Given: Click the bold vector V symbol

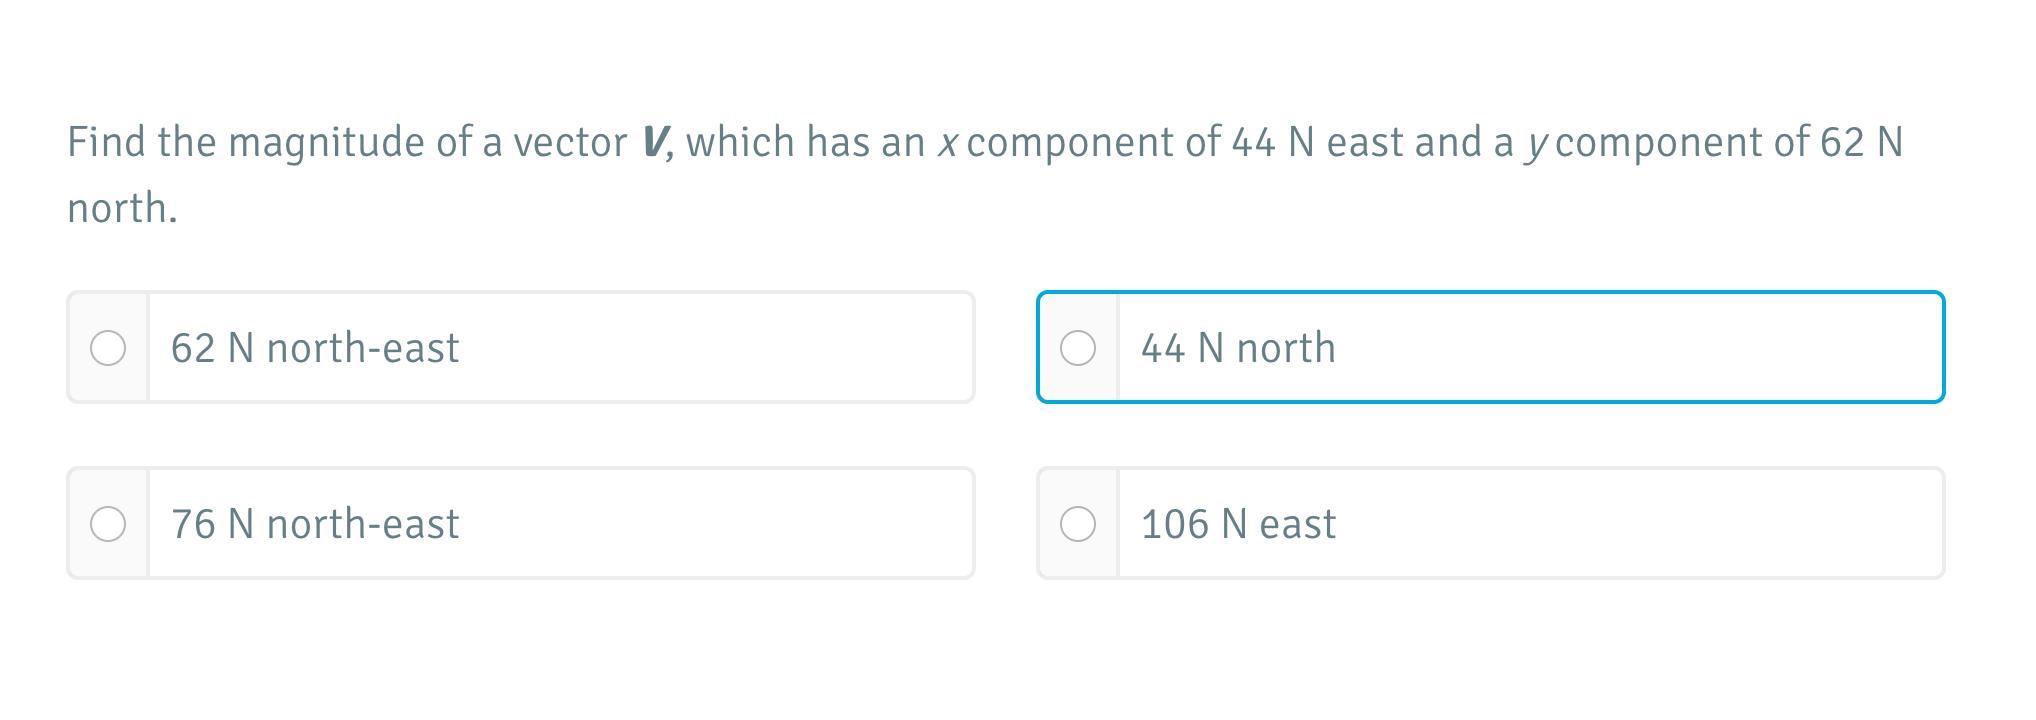Looking at the screenshot, I should [654, 142].
